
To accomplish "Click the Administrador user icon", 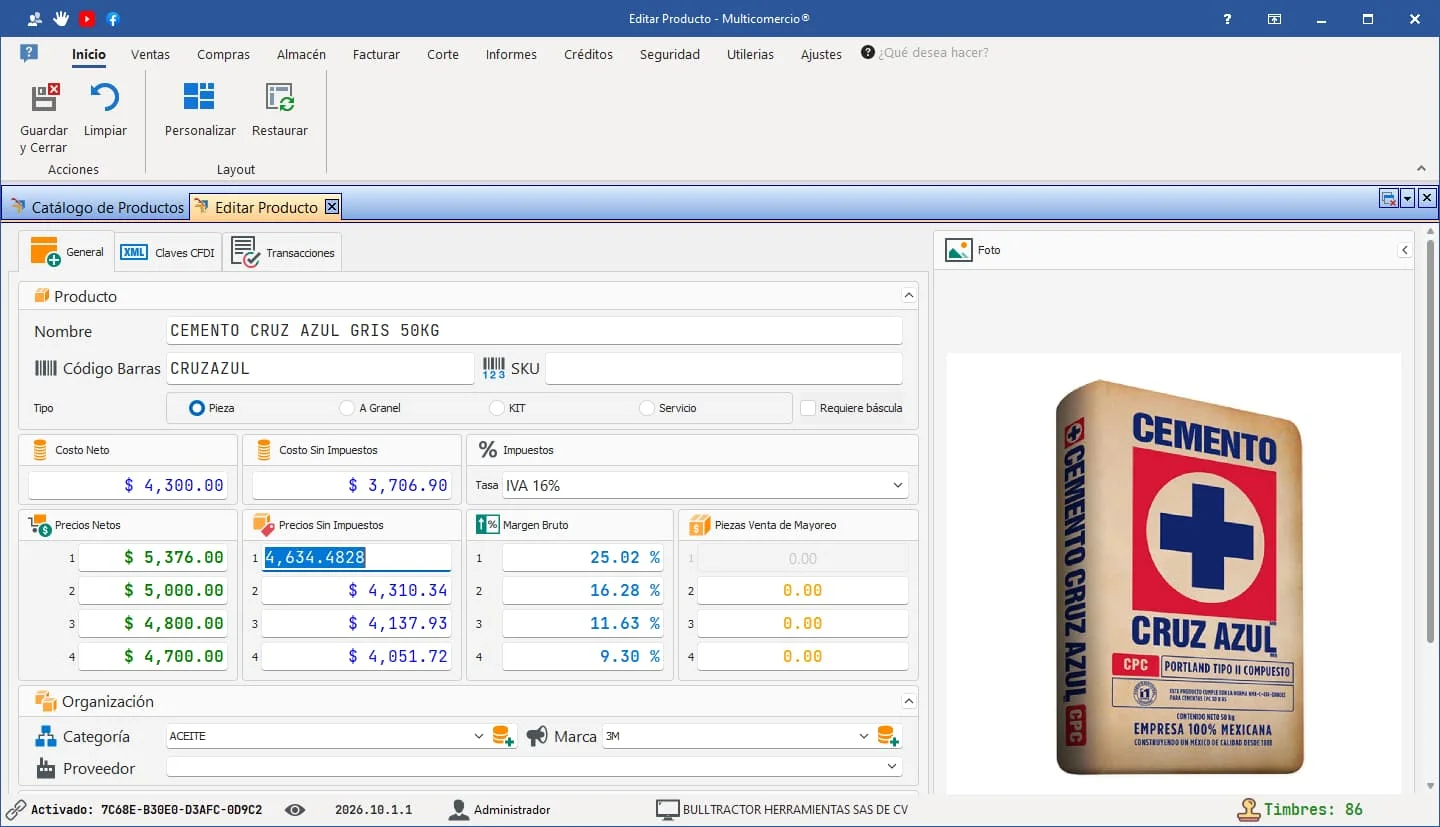I will point(459,810).
